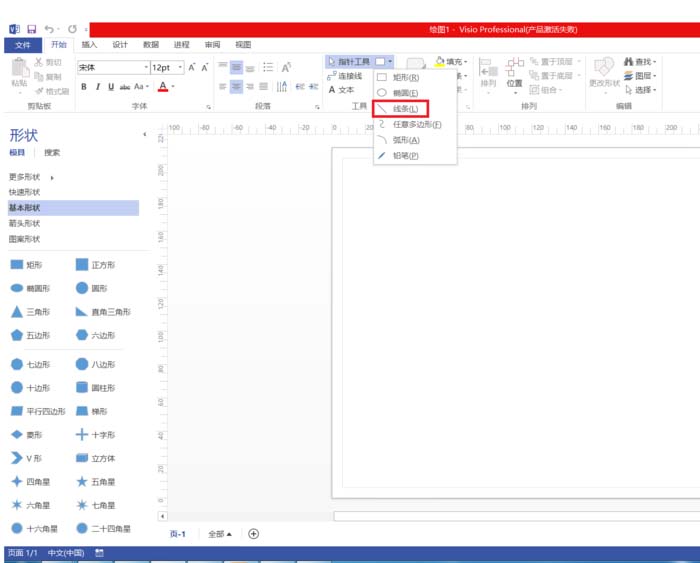Toggle align top in paragraph group
700x563 pixels.
tap(223, 67)
